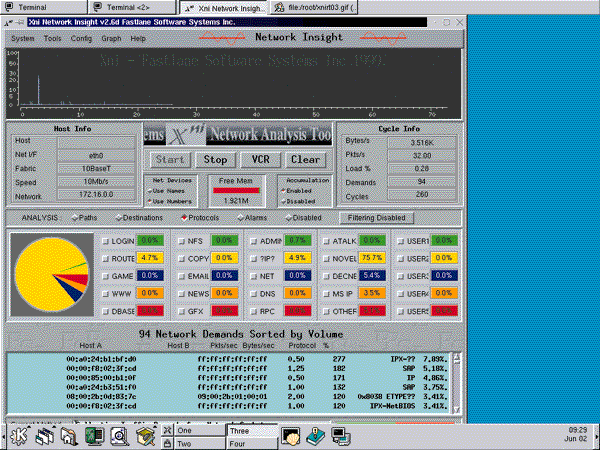The height and width of the screenshot is (450, 600).
Task: Open the Graph menu
Action: click(110, 39)
